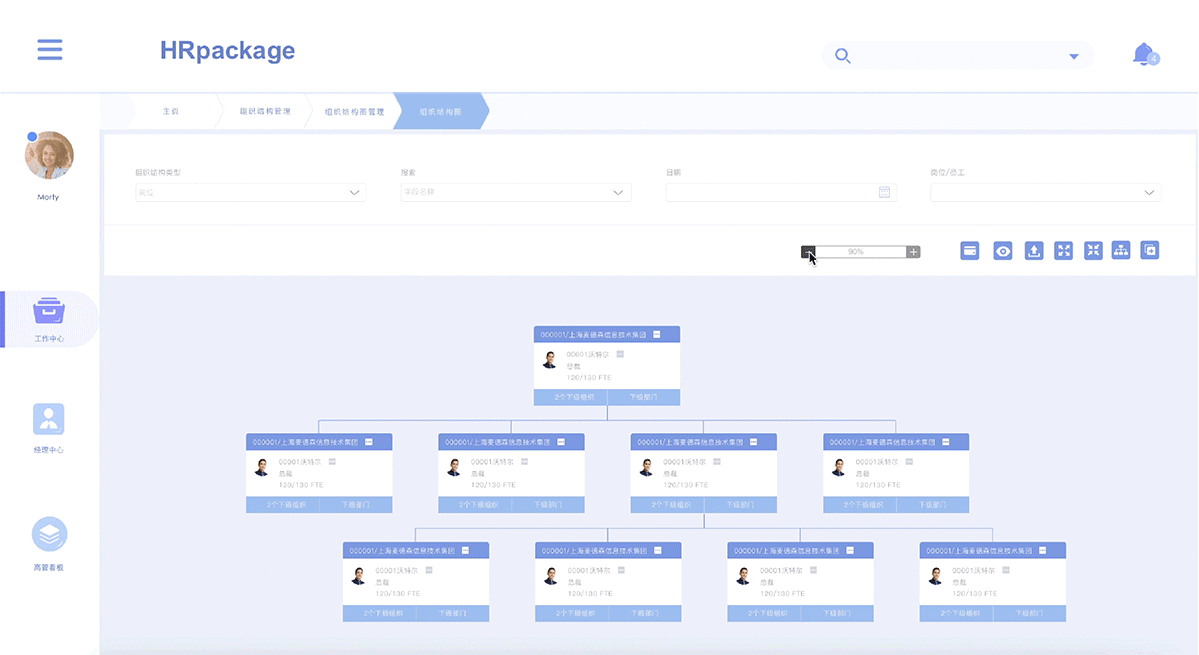
Task: Open detail icon on second row's second card
Action: (x=525, y=462)
